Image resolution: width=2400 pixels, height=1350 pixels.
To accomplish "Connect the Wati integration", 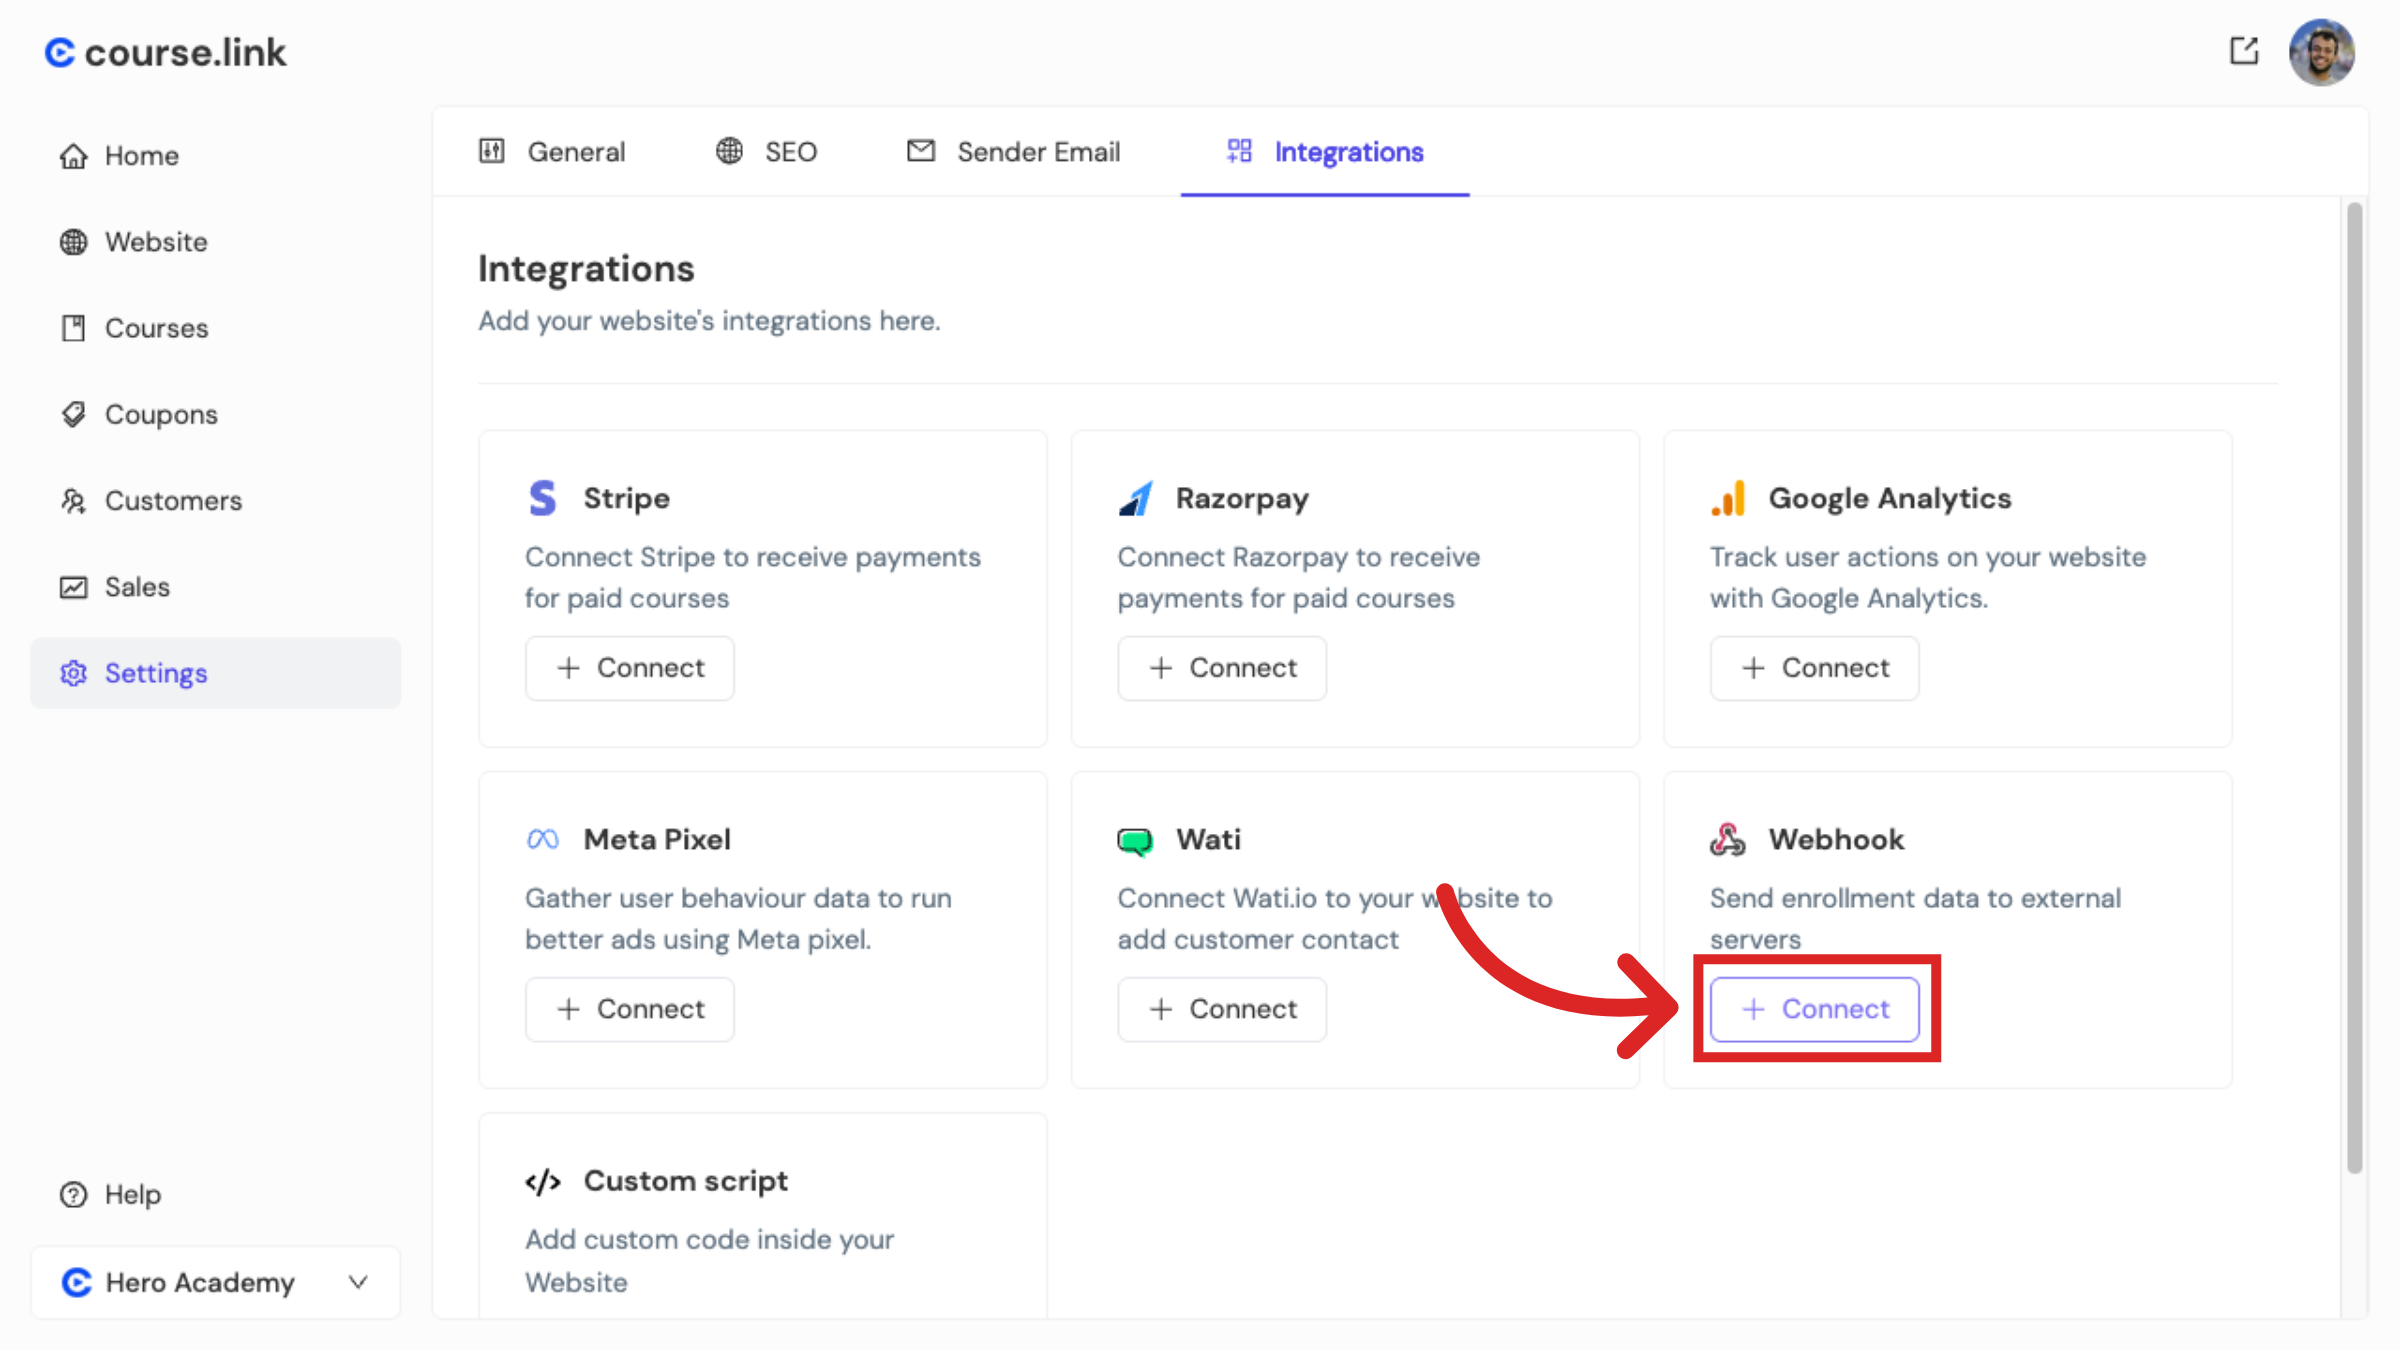I will point(1221,1009).
